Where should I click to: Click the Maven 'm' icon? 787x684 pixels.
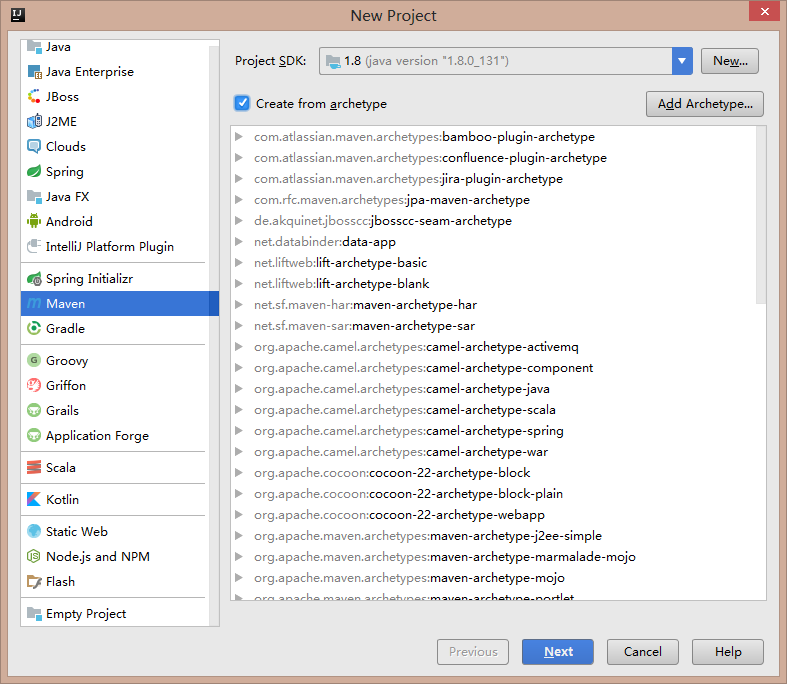pyautogui.click(x=34, y=304)
